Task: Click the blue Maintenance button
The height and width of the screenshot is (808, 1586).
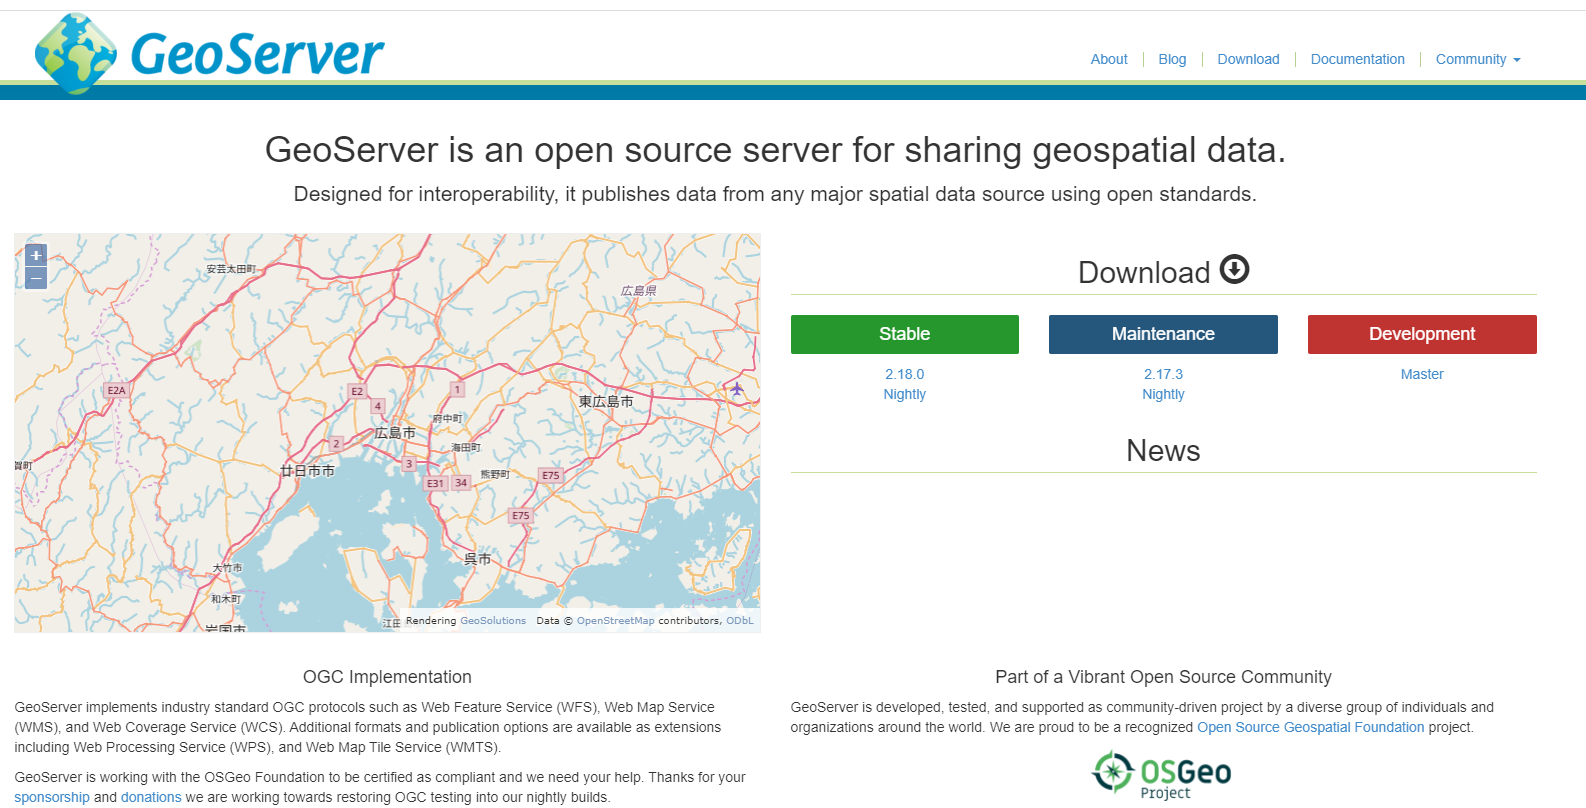Action: click(1163, 334)
